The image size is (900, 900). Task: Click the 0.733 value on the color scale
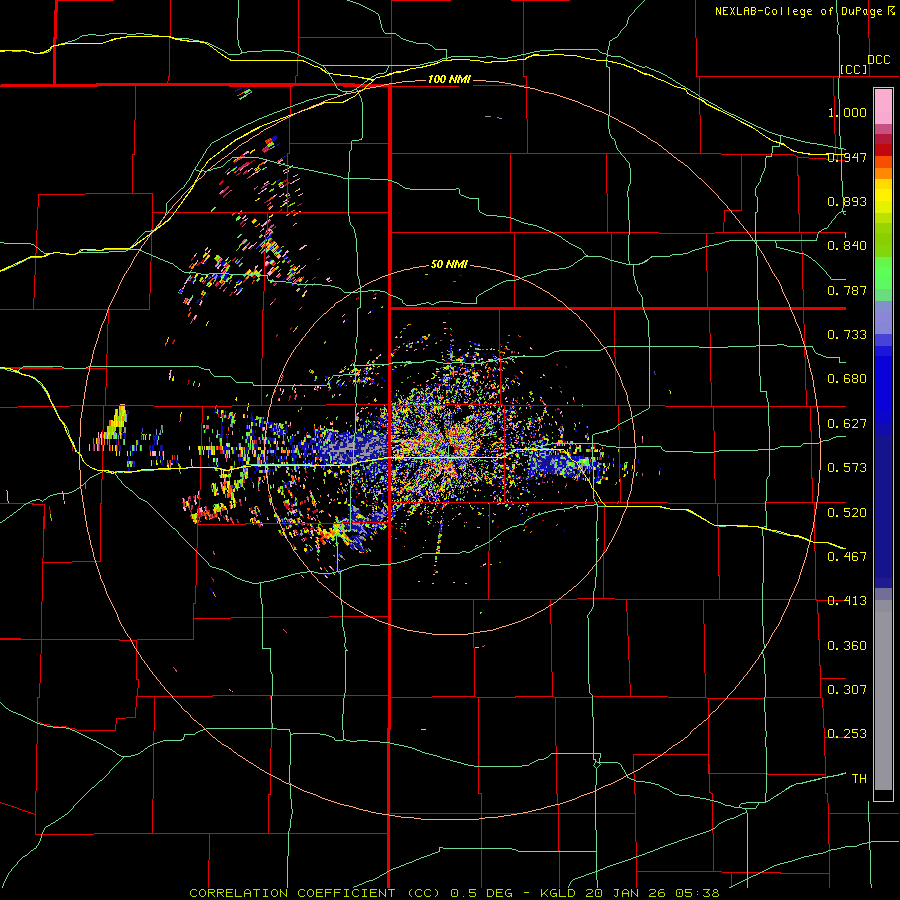847,335
